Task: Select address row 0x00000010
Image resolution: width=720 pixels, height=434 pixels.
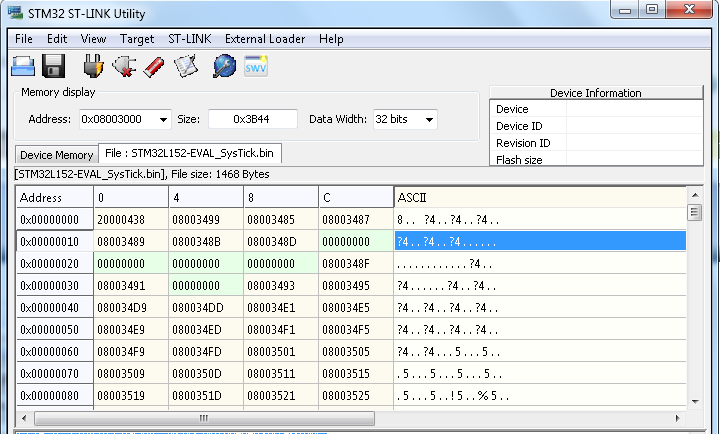Action: click(x=55, y=242)
